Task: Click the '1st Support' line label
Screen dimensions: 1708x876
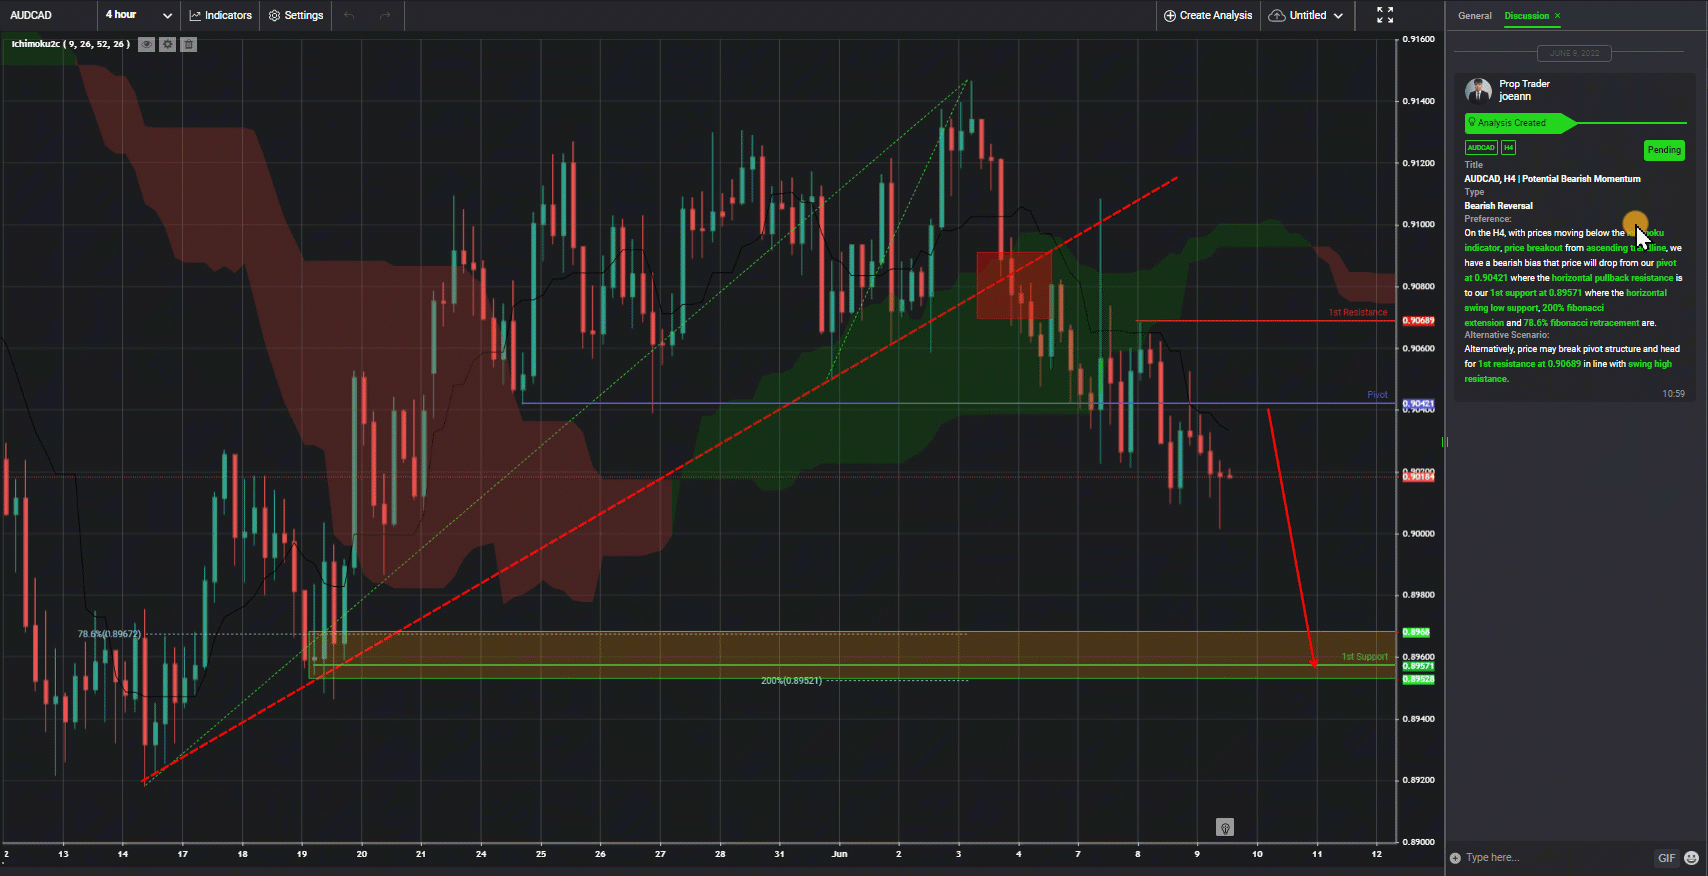Action: [x=1364, y=657]
